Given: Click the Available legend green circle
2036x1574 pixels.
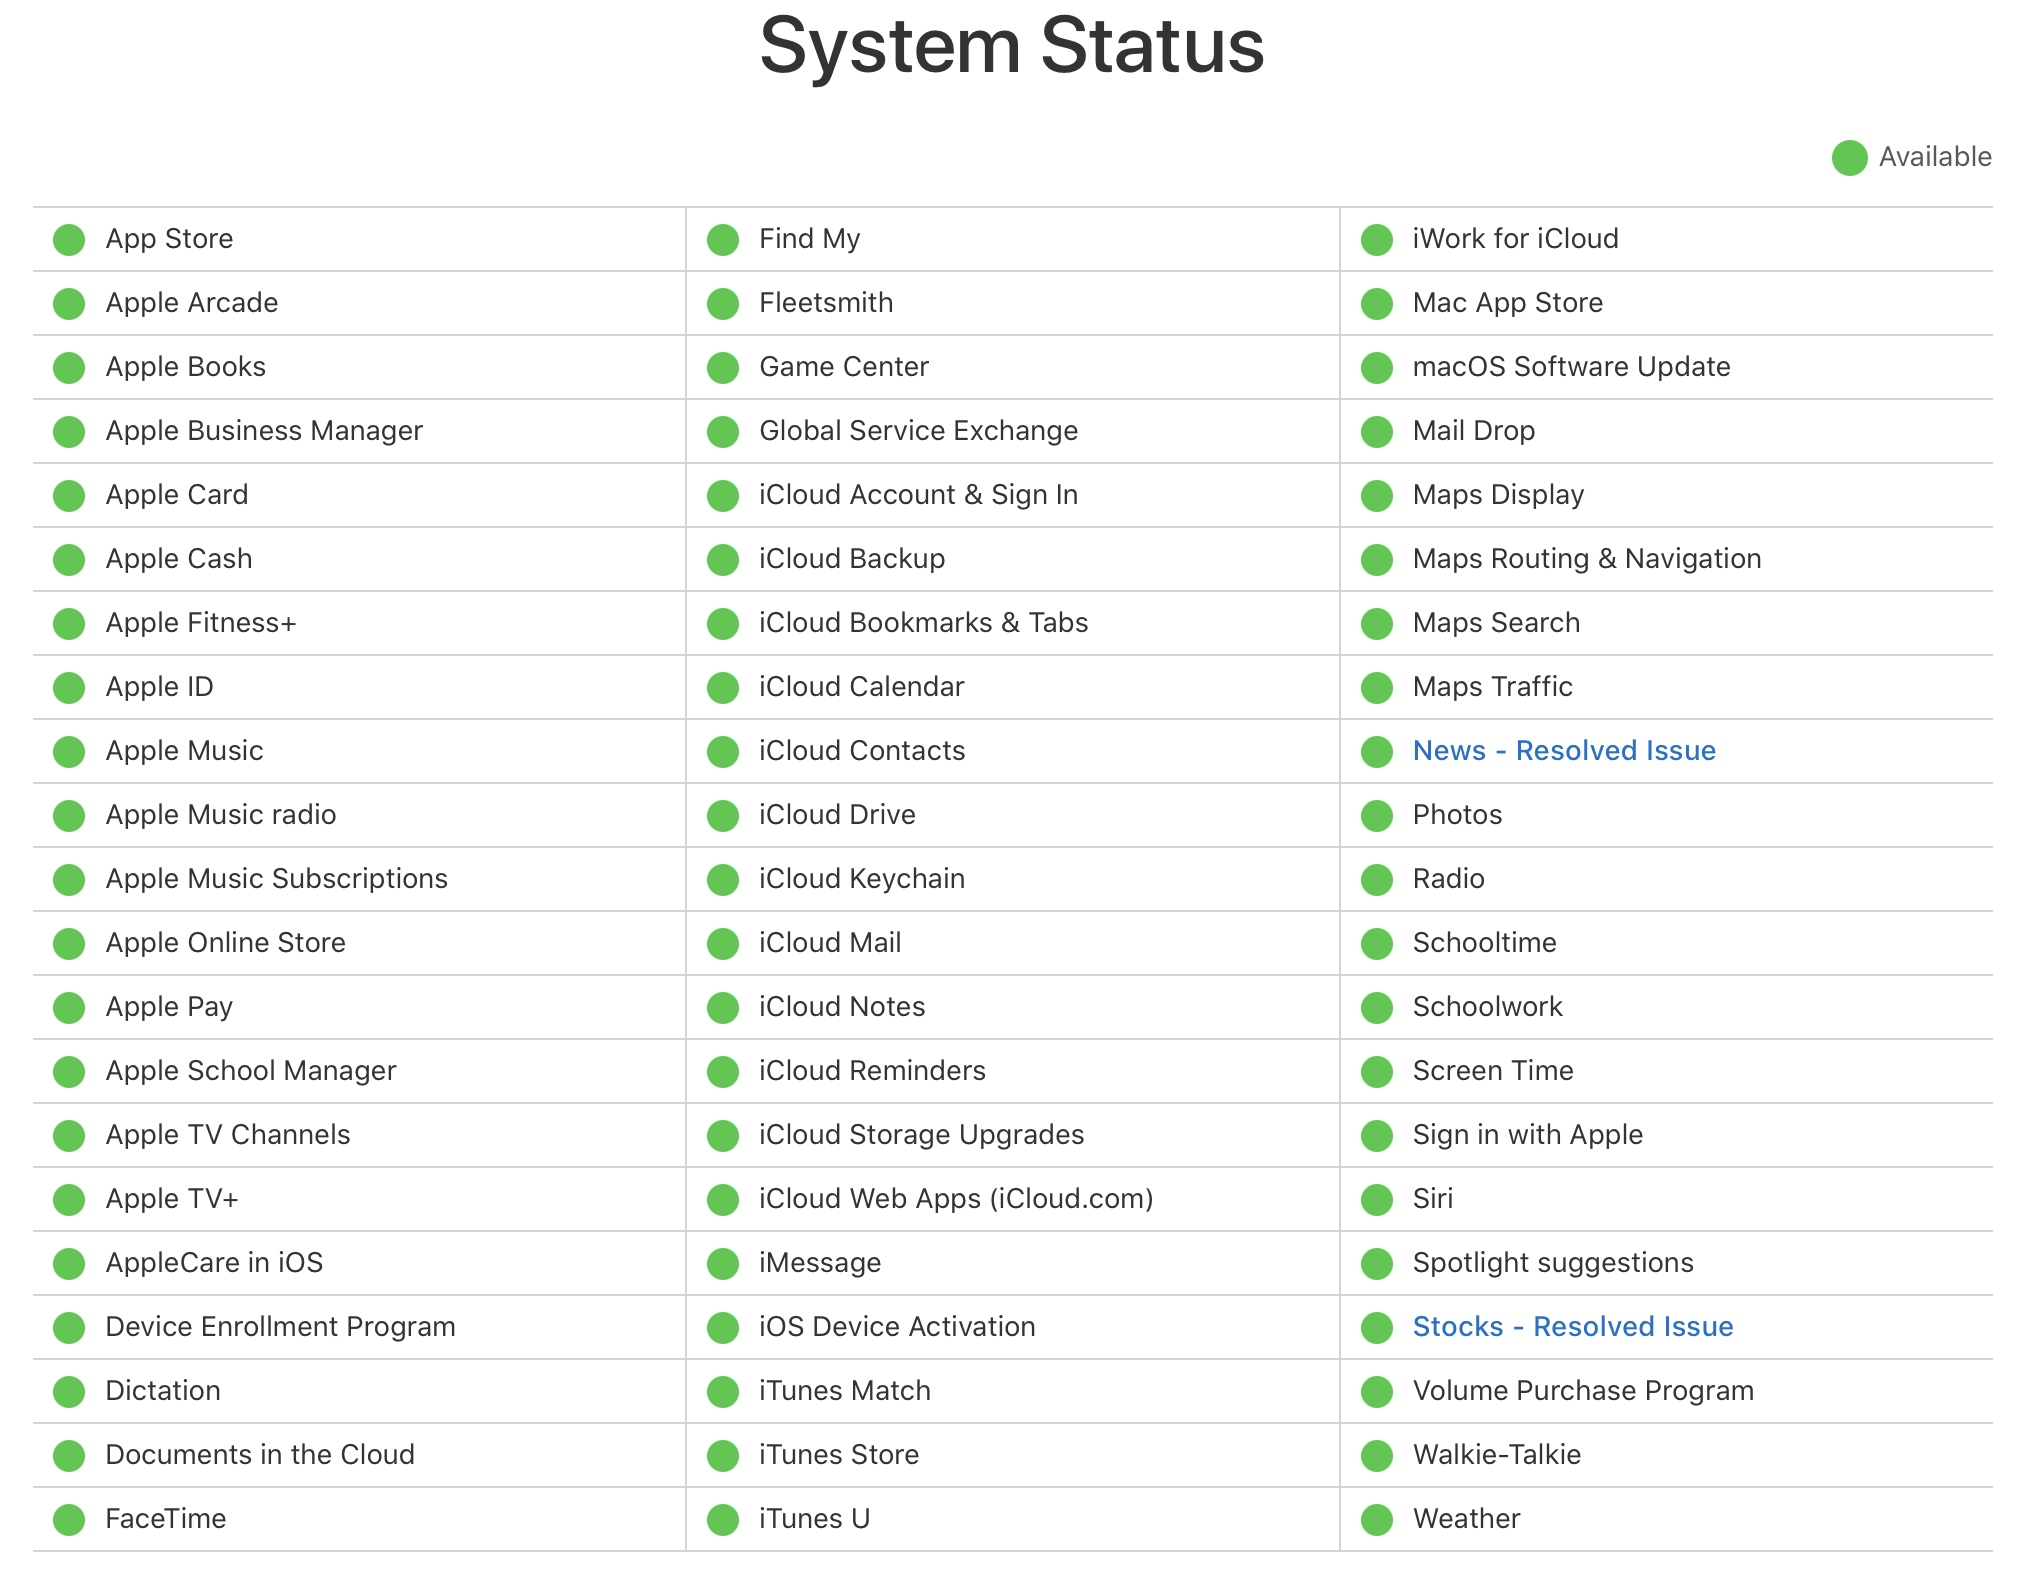Looking at the screenshot, I should click(x=1849, y=158).
